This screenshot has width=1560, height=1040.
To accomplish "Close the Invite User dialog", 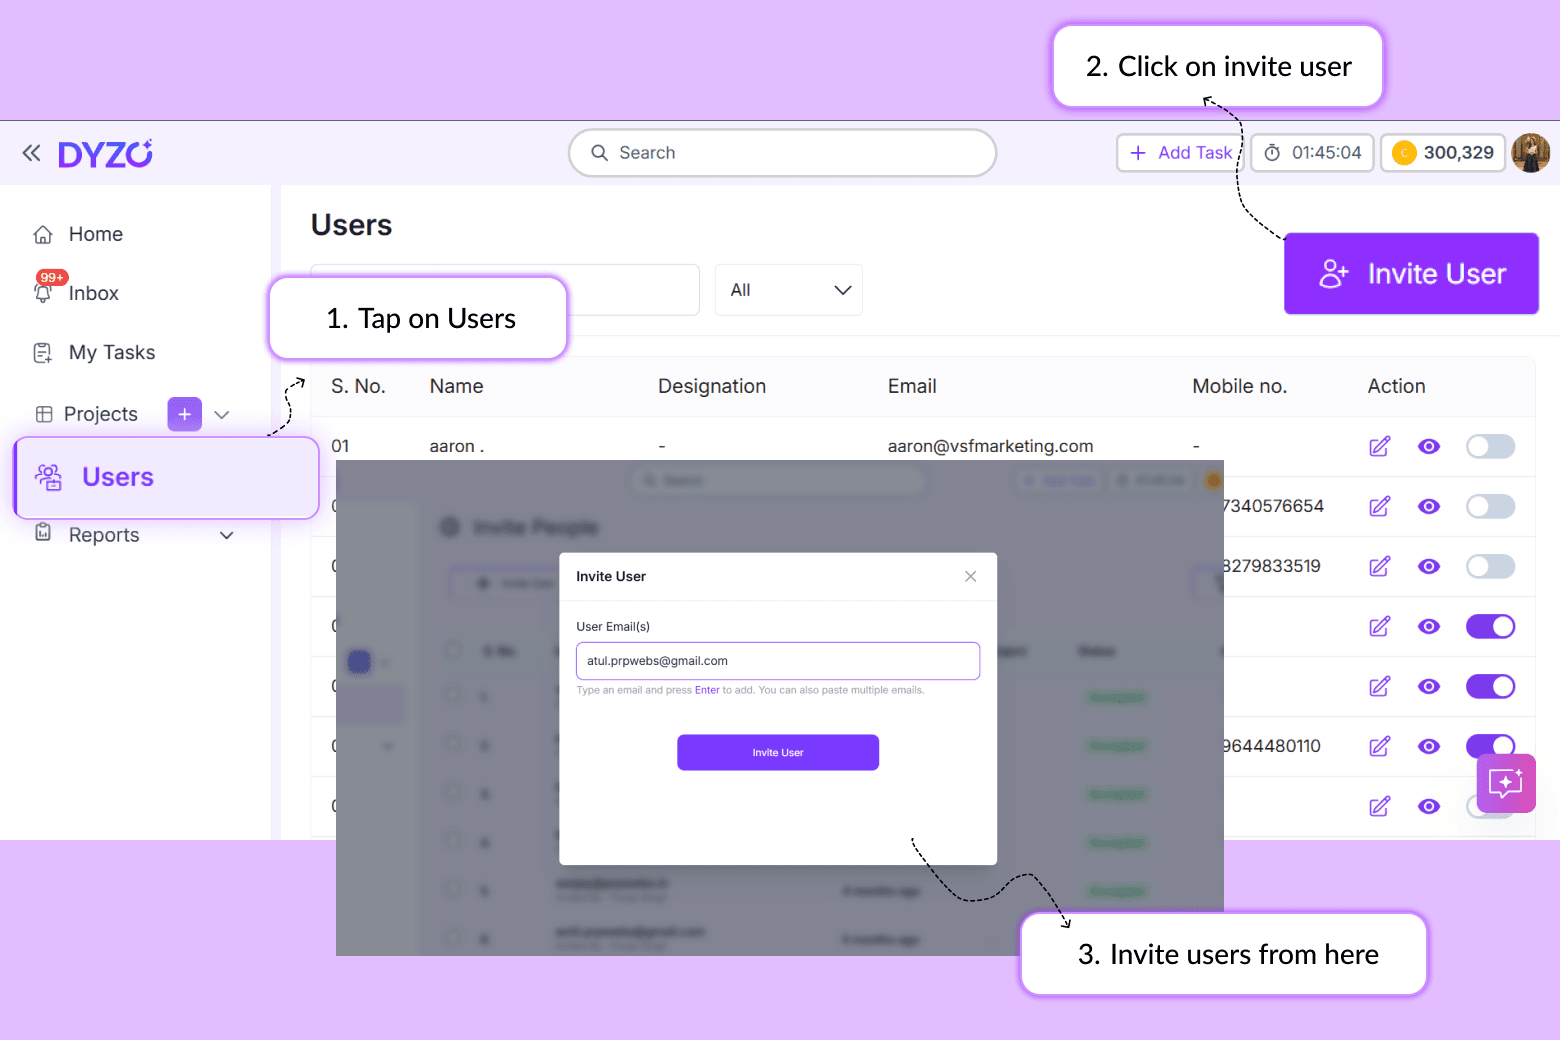I will [970, 576].
